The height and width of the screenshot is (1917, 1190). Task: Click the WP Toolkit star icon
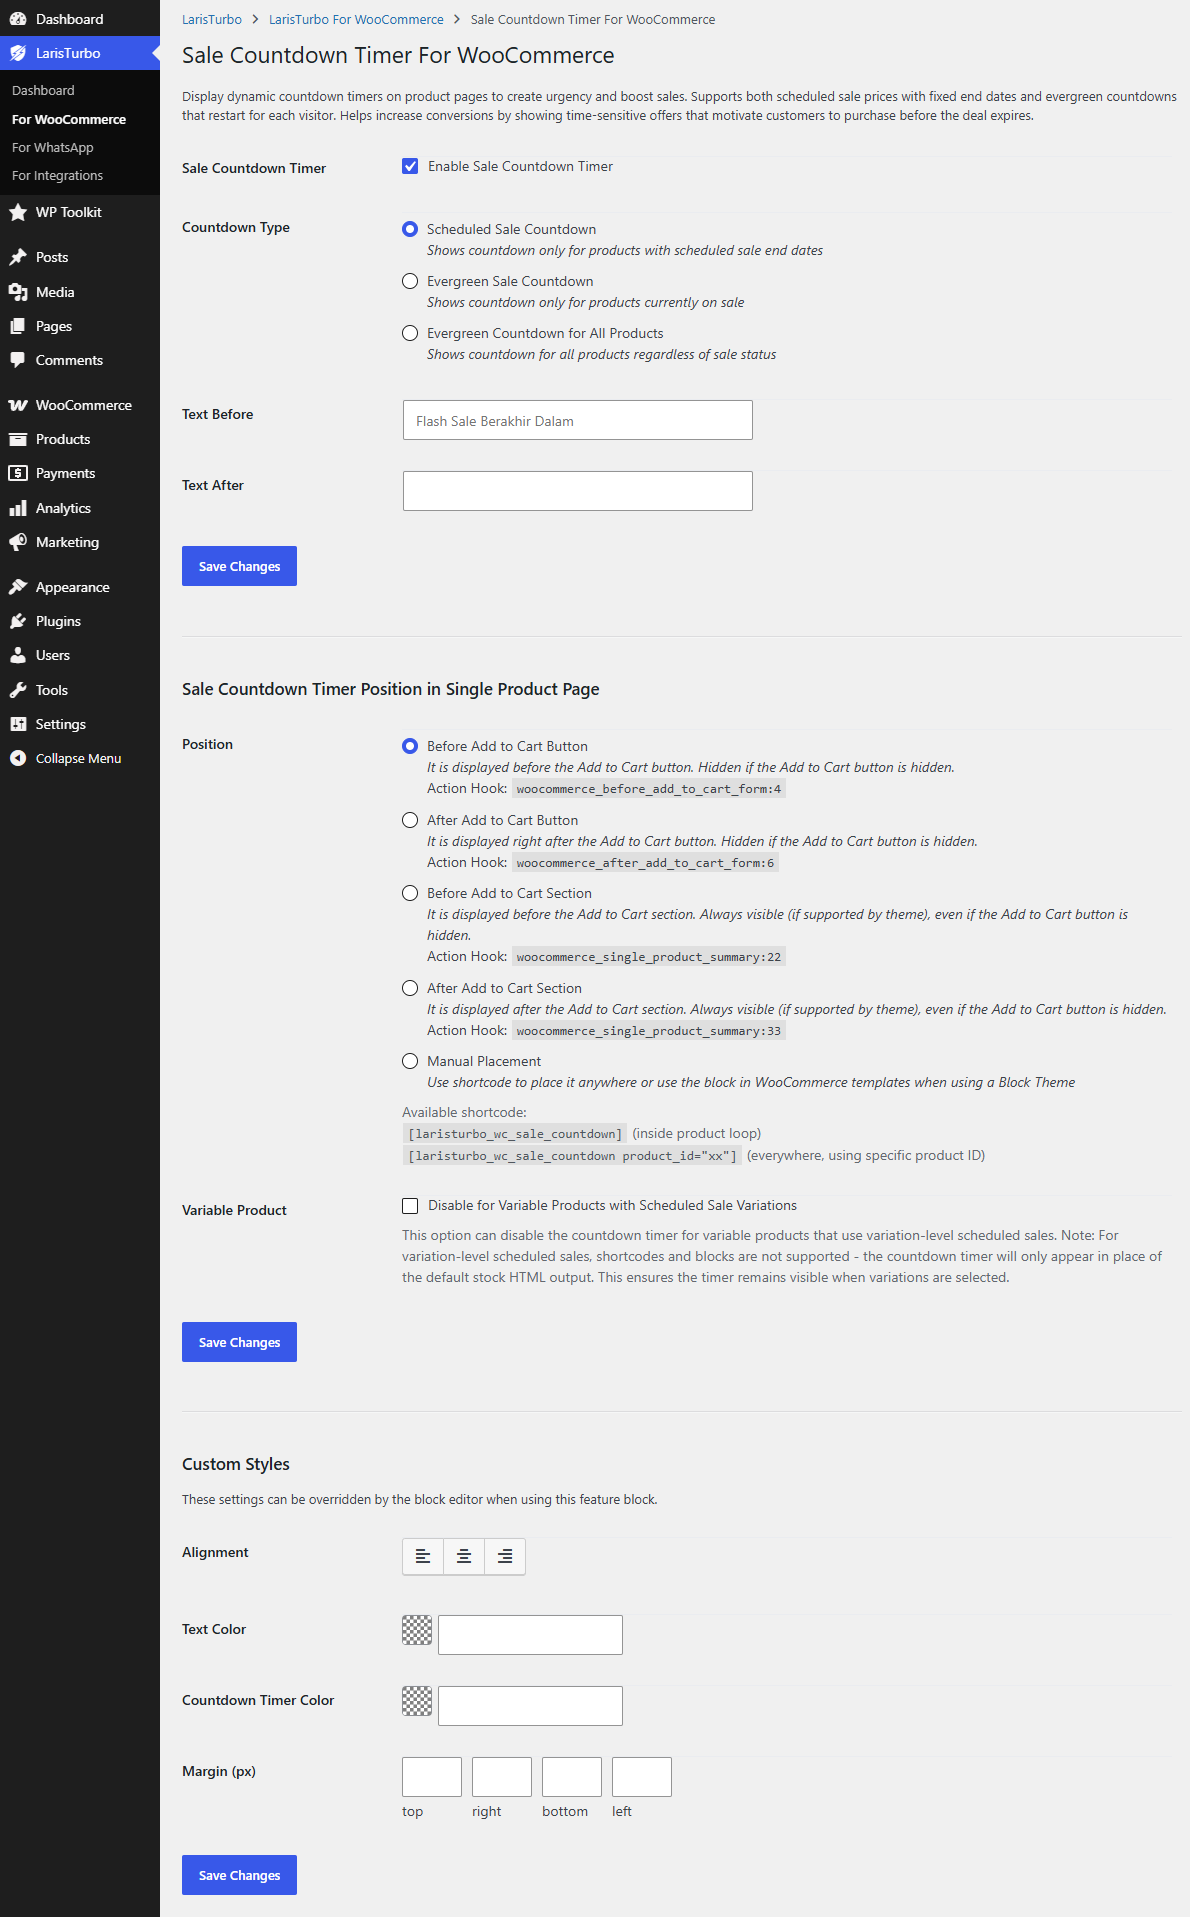point(18,212)
